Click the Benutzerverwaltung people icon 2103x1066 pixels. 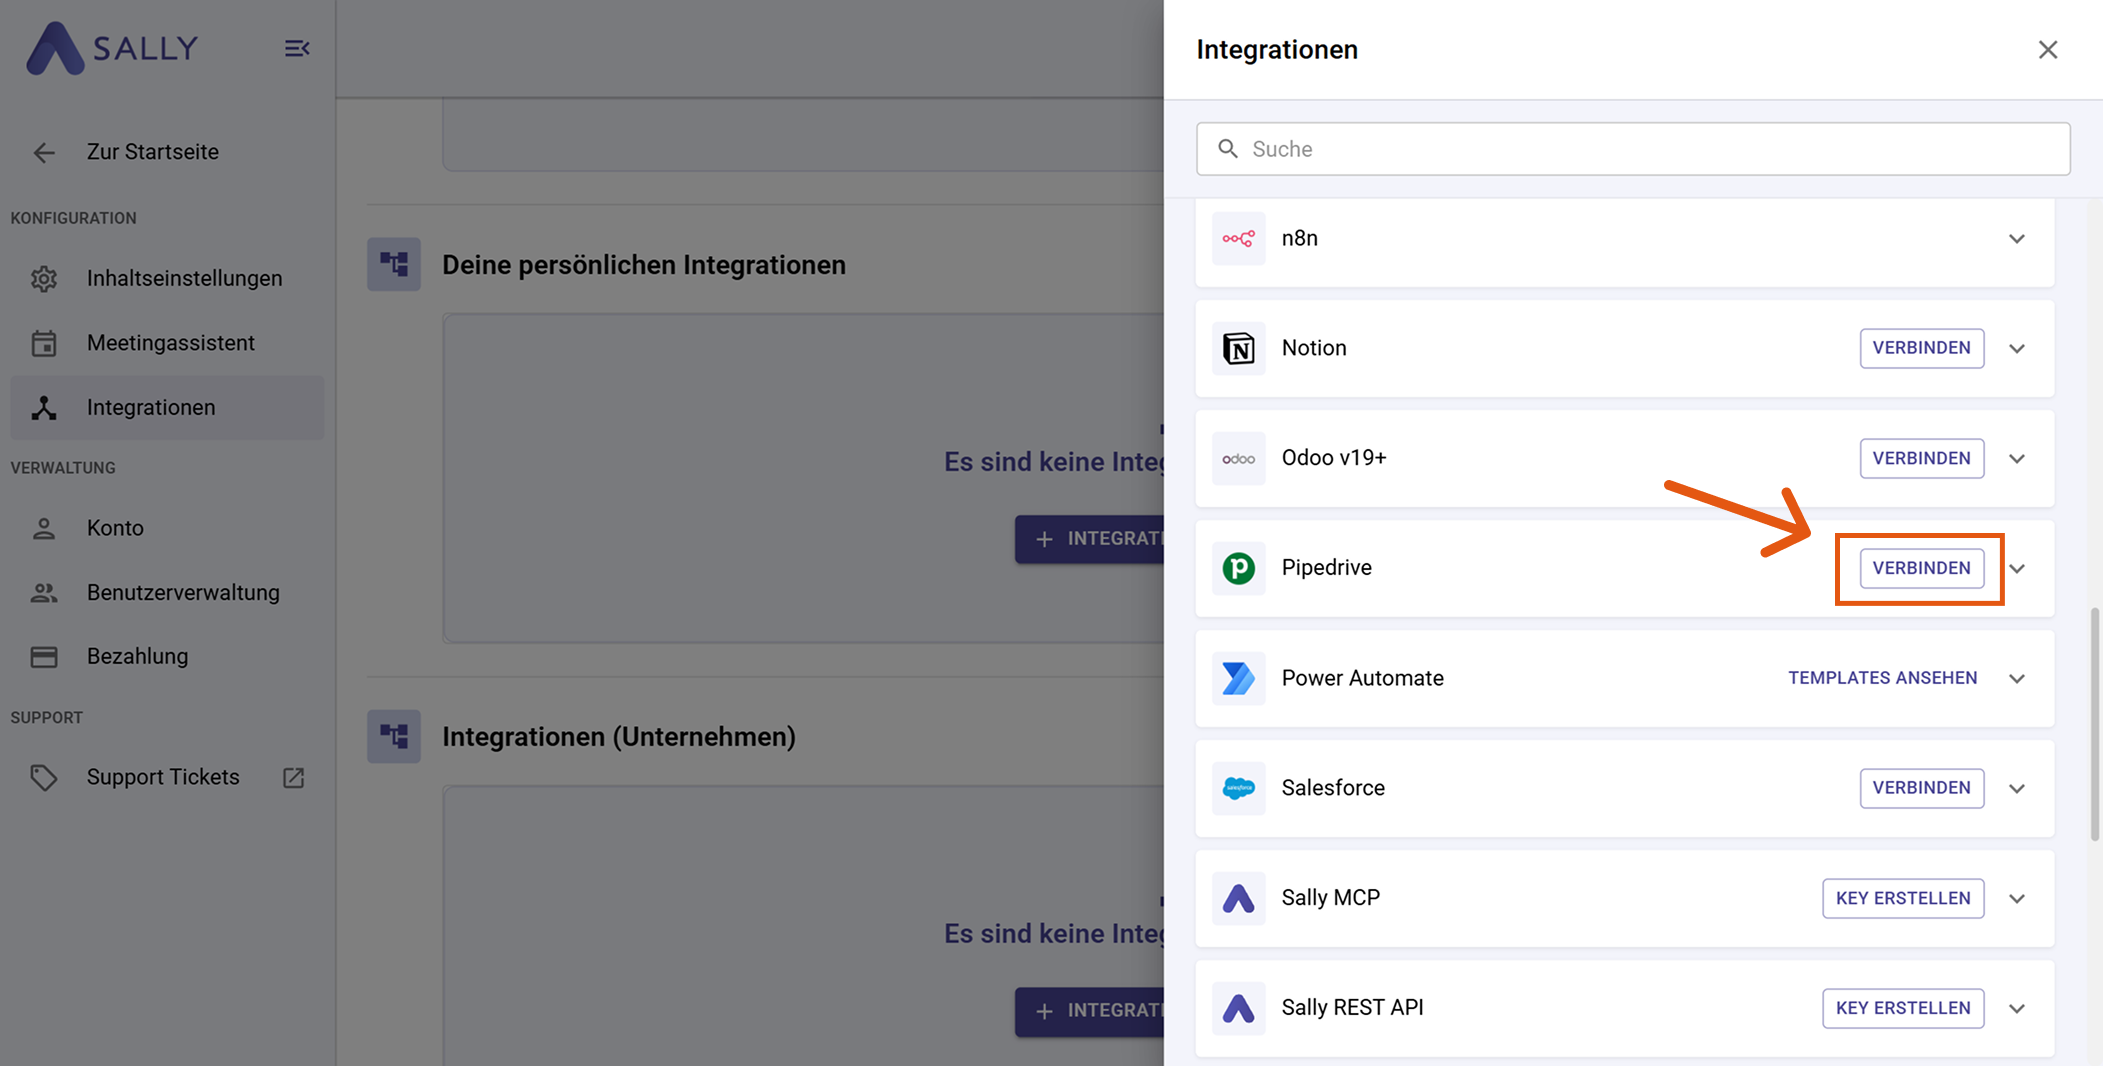pos(44,592)
